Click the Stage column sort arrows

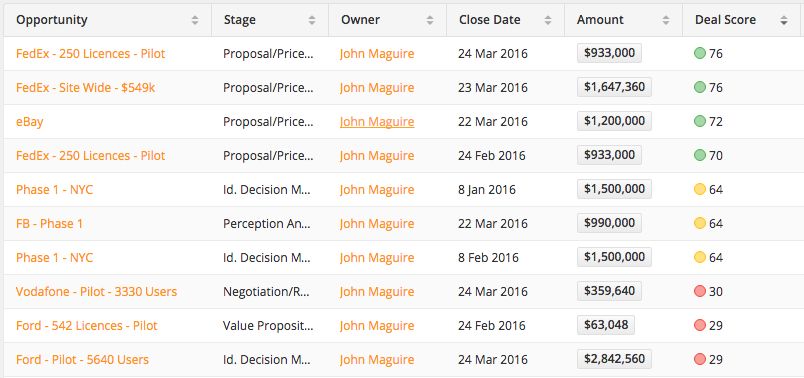[312, 21]
